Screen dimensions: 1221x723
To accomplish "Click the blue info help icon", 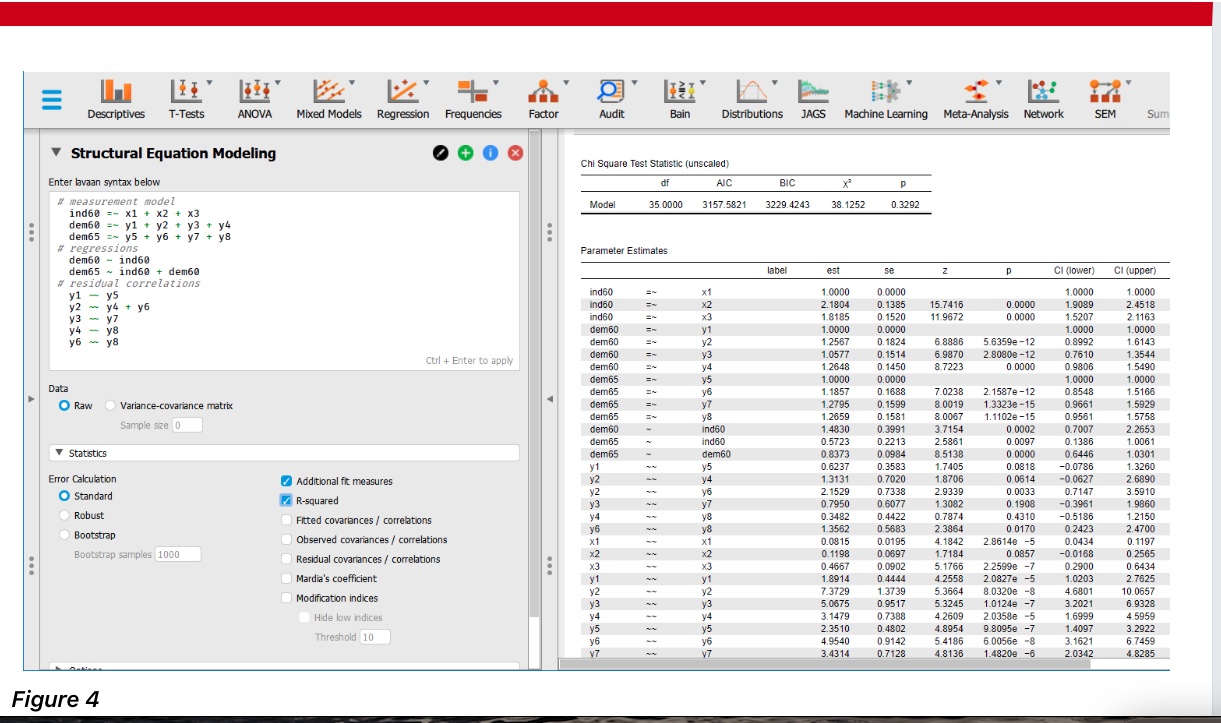I will [490, 153].
